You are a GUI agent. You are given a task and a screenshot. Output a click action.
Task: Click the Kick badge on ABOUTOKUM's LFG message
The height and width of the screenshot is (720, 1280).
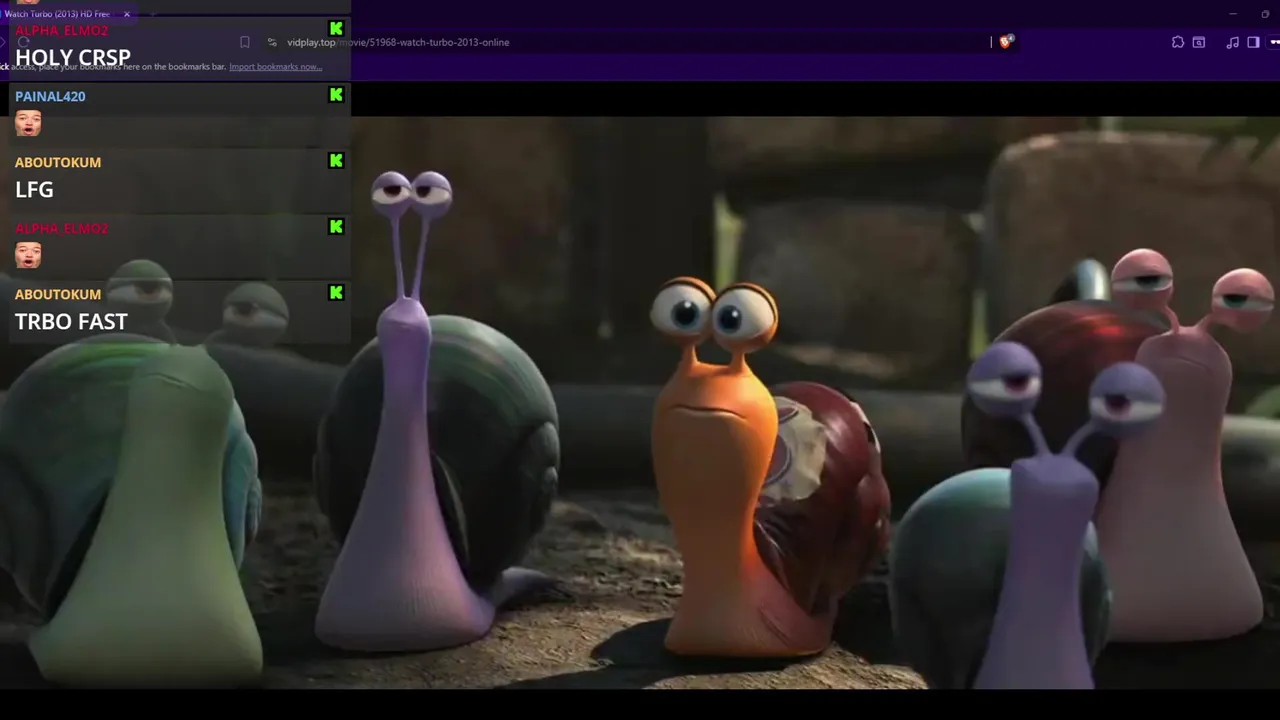(x=336, y=161)
